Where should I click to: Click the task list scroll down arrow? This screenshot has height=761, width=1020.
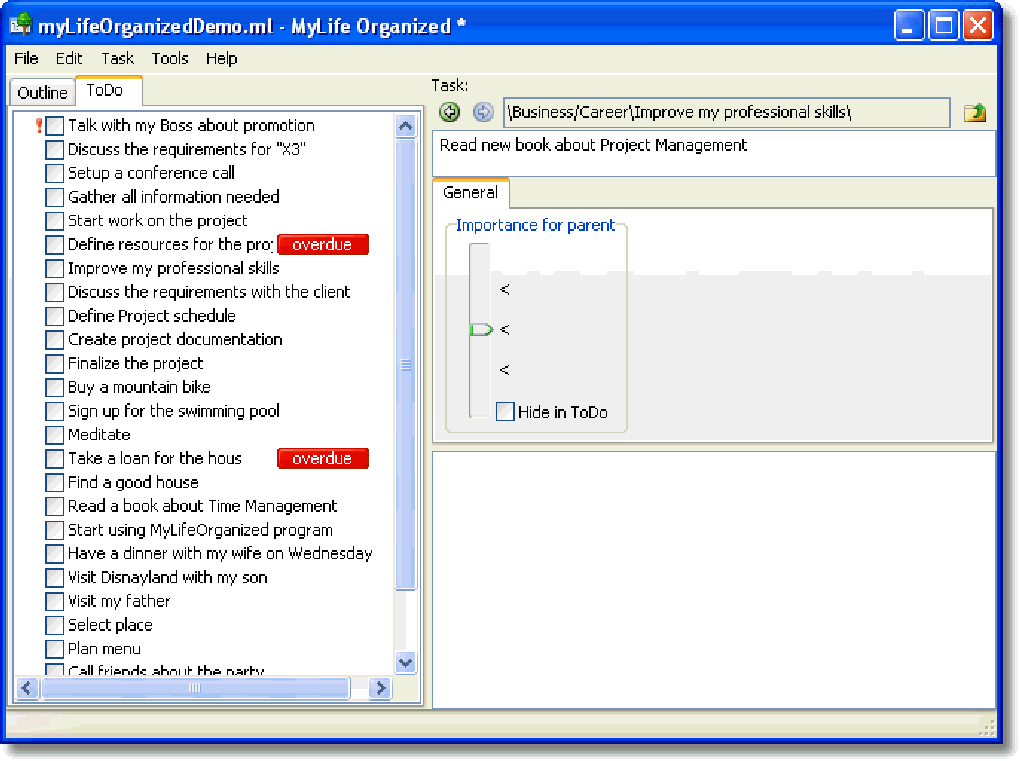(405, 663)
